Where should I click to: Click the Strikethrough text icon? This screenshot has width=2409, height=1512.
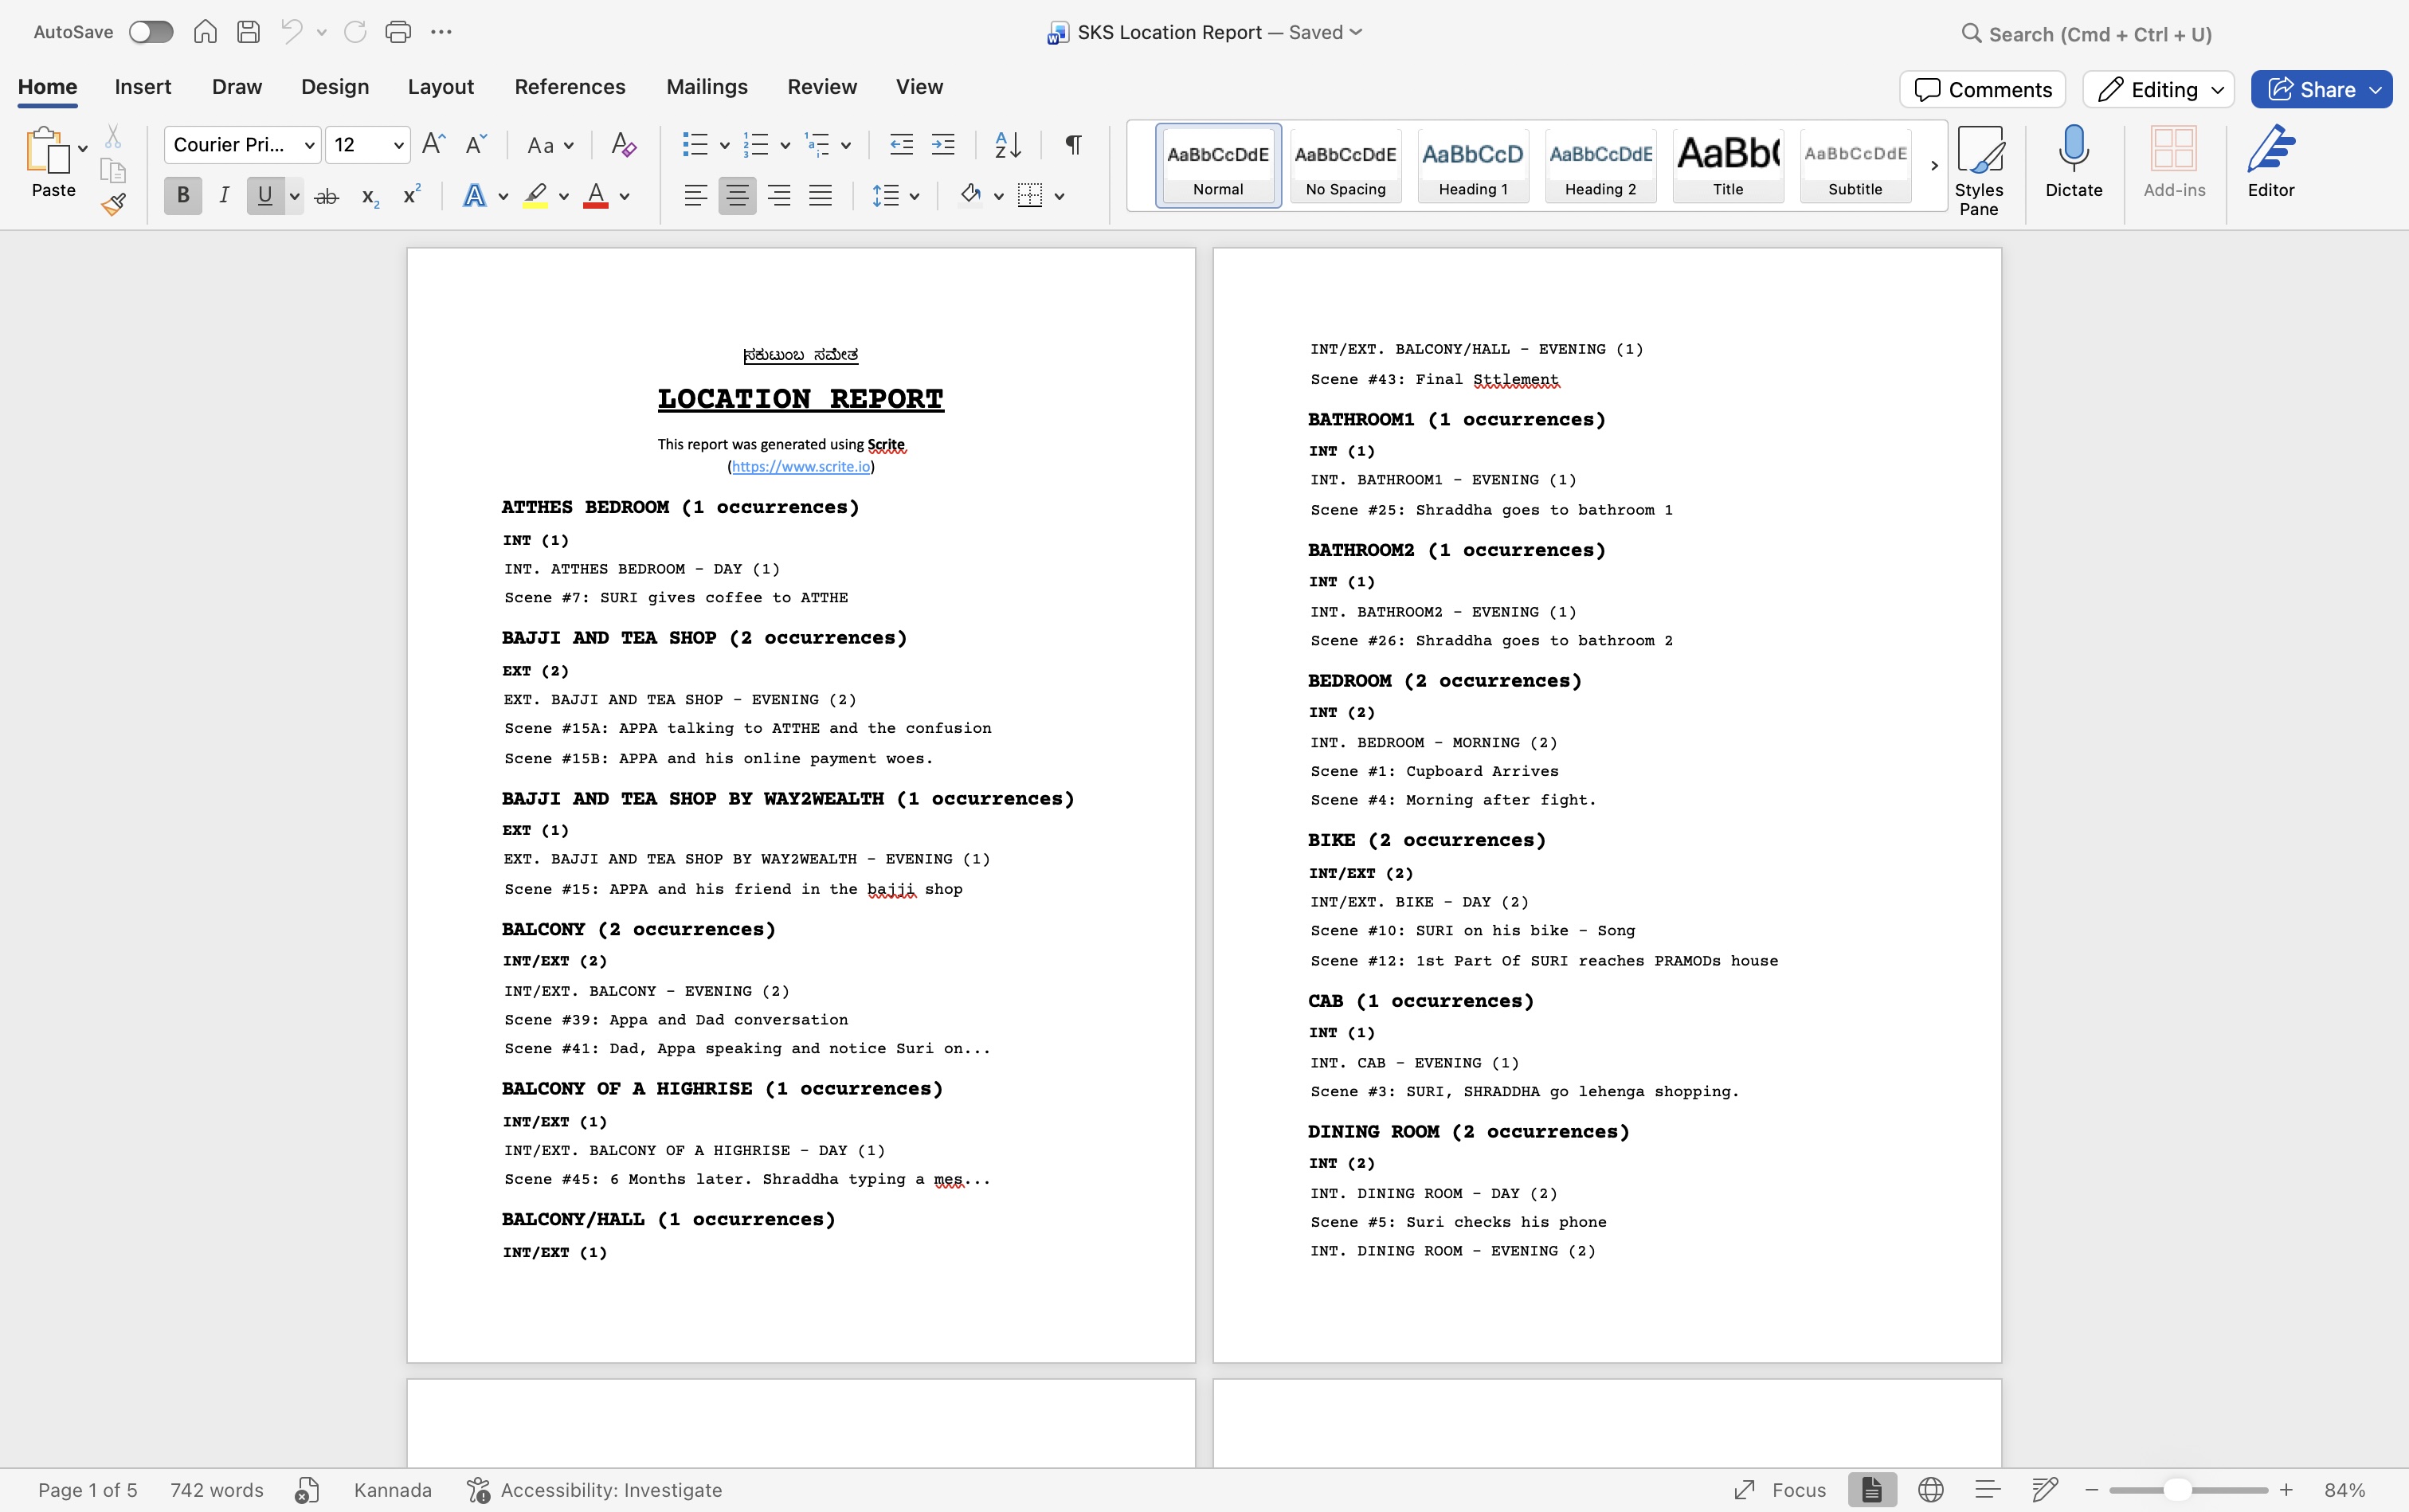click(x=326, y=196)
